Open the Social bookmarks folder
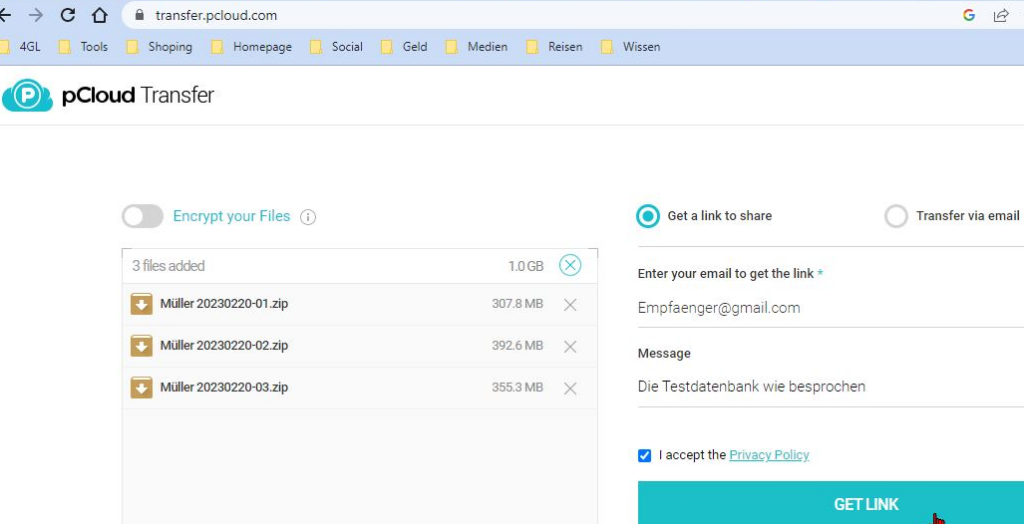 (x=336, y=47)
